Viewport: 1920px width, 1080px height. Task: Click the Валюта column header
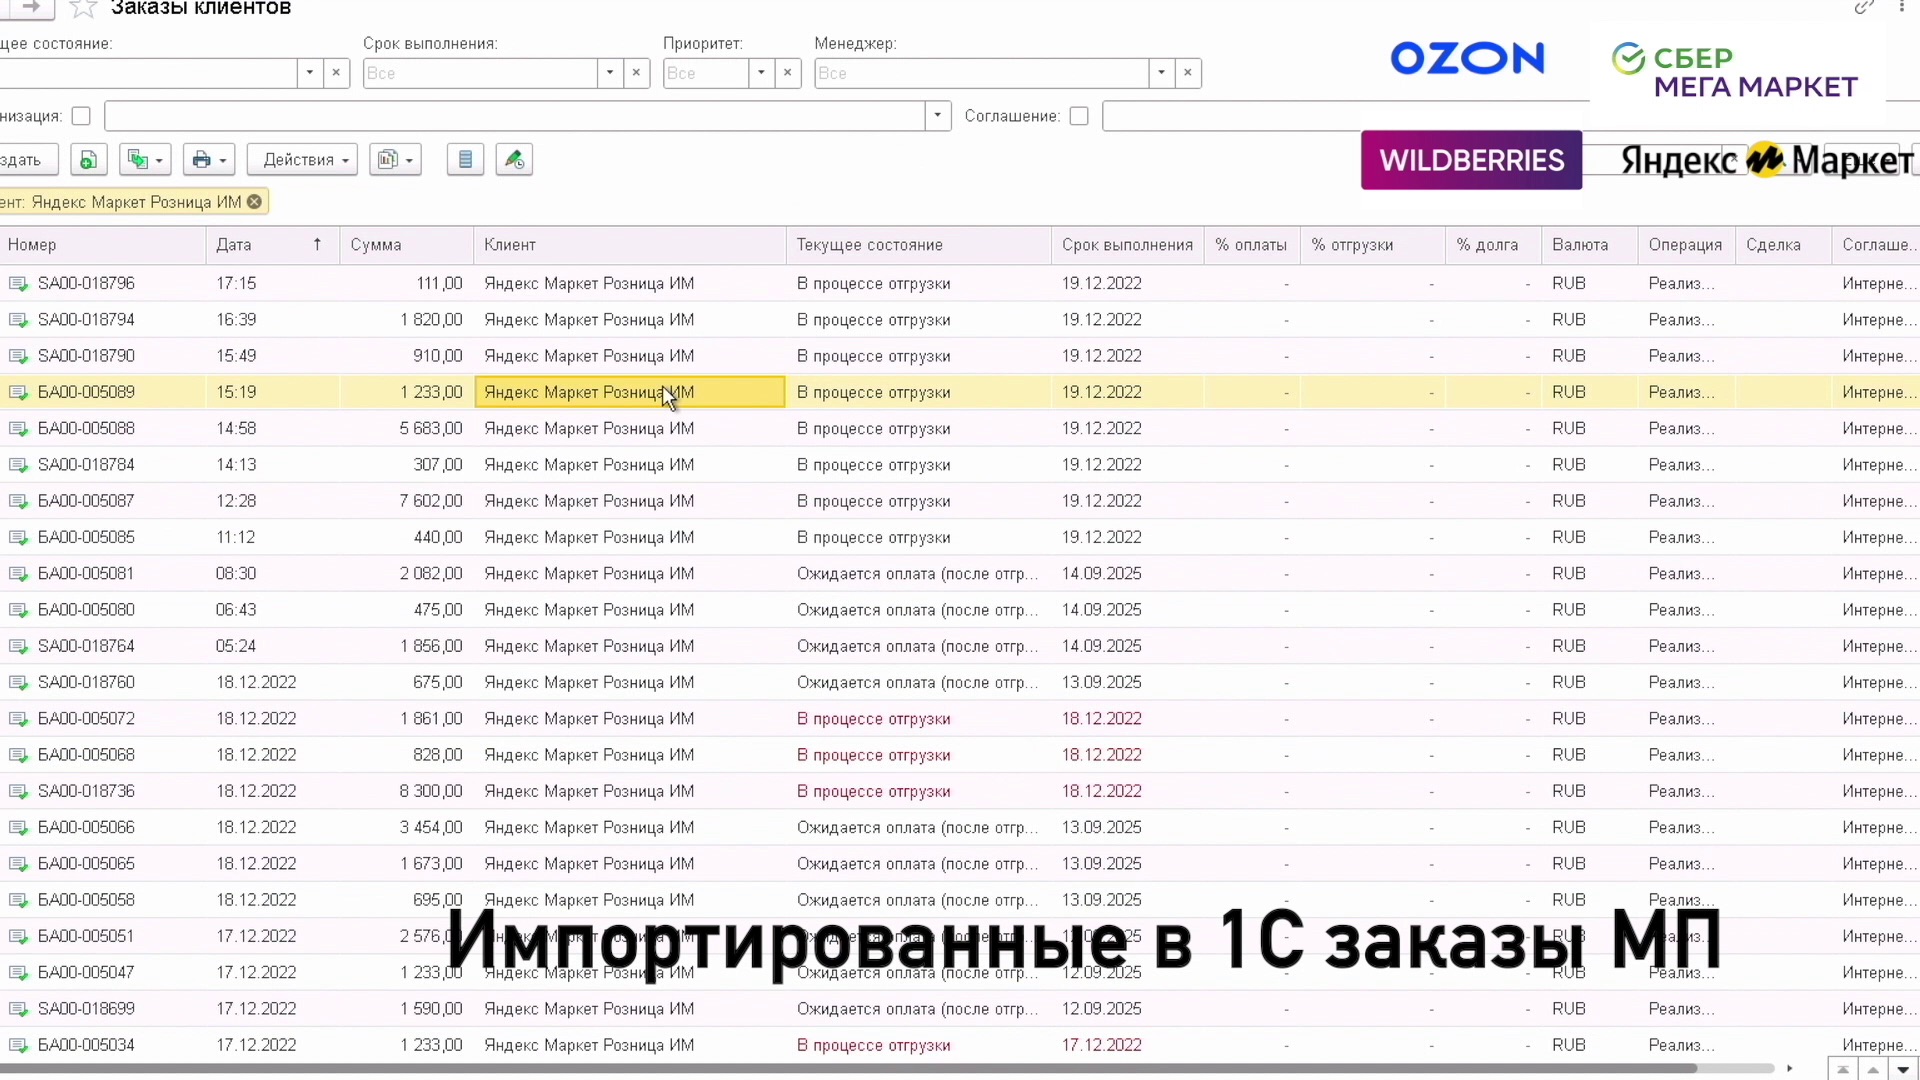point(1589,245)
